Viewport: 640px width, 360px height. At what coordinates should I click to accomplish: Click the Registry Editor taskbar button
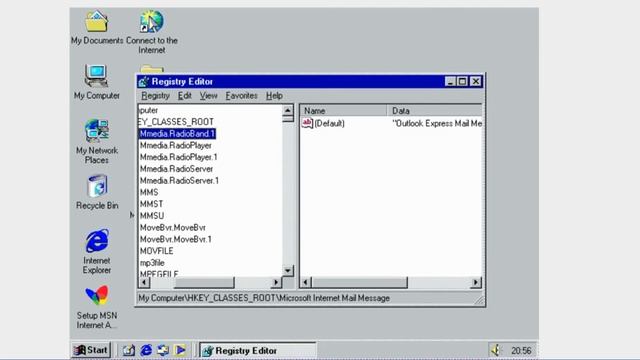point(258,351)
